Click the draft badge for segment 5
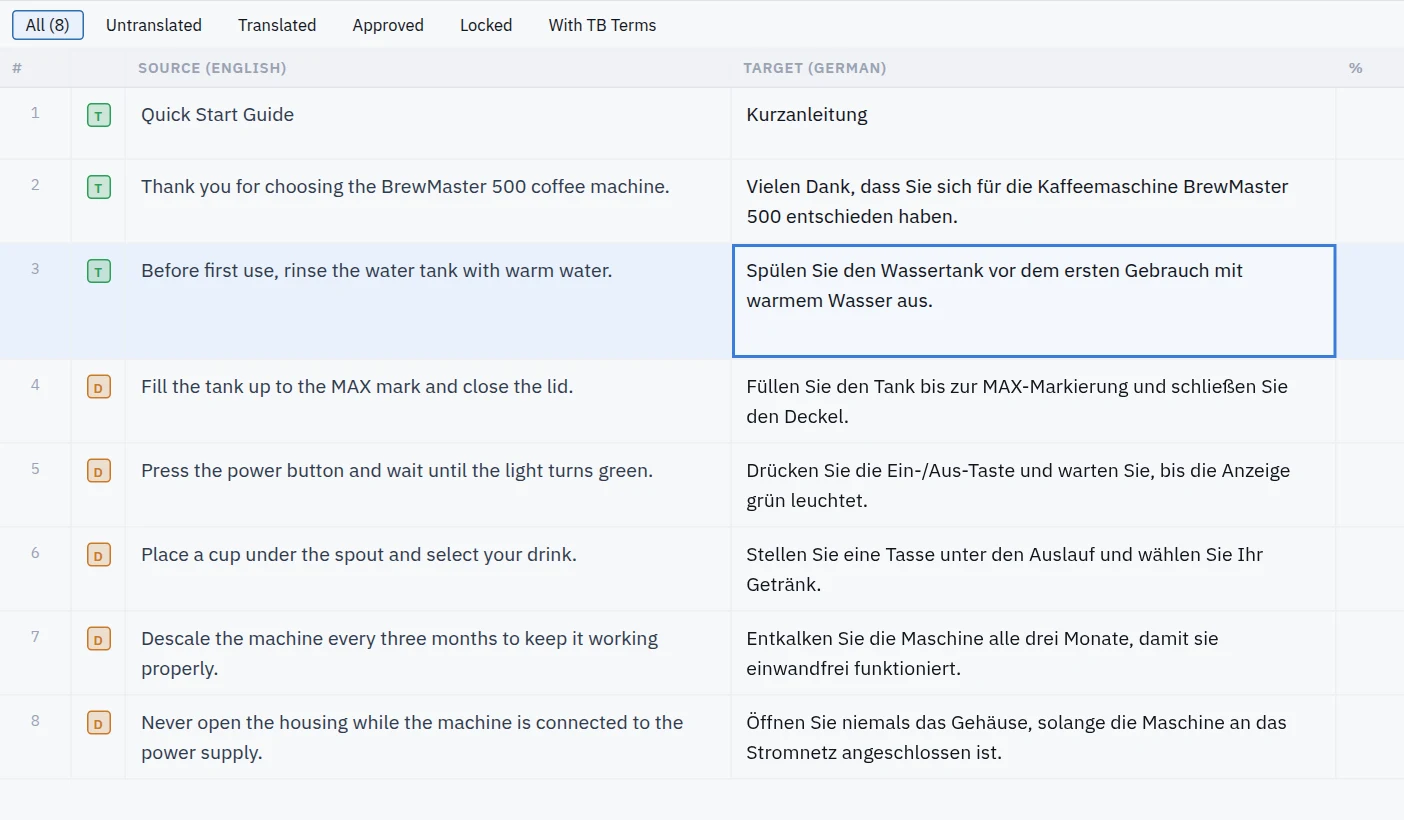Screen dimensions: 1404x820 click(x=98, y=471)
